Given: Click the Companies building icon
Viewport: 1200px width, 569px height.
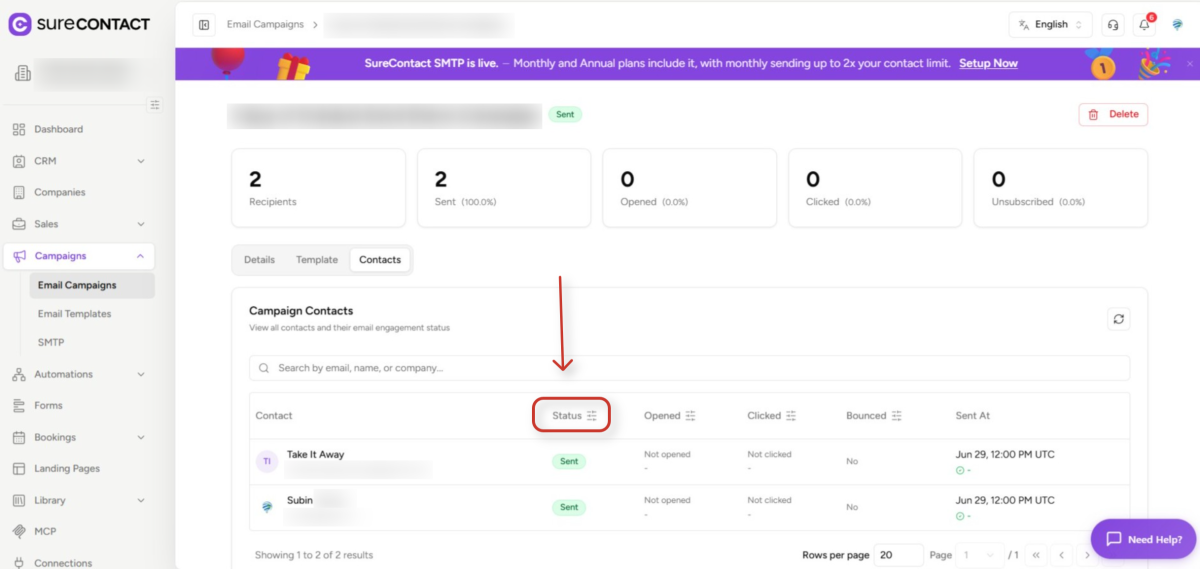Looking at the screenshot, I should click(x=19, y=192).
